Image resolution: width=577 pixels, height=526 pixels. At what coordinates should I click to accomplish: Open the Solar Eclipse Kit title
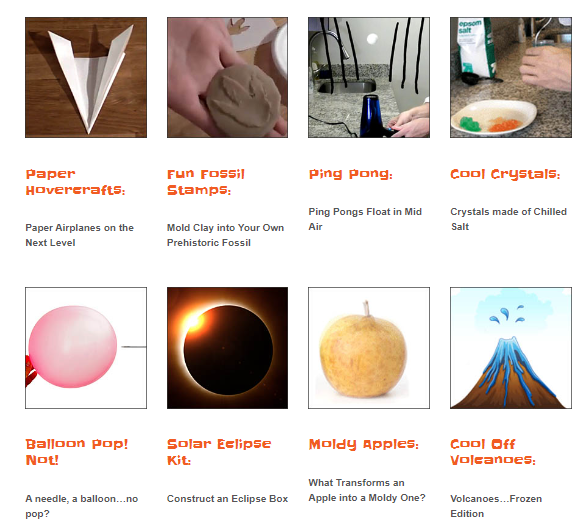(x=219, y=452)
